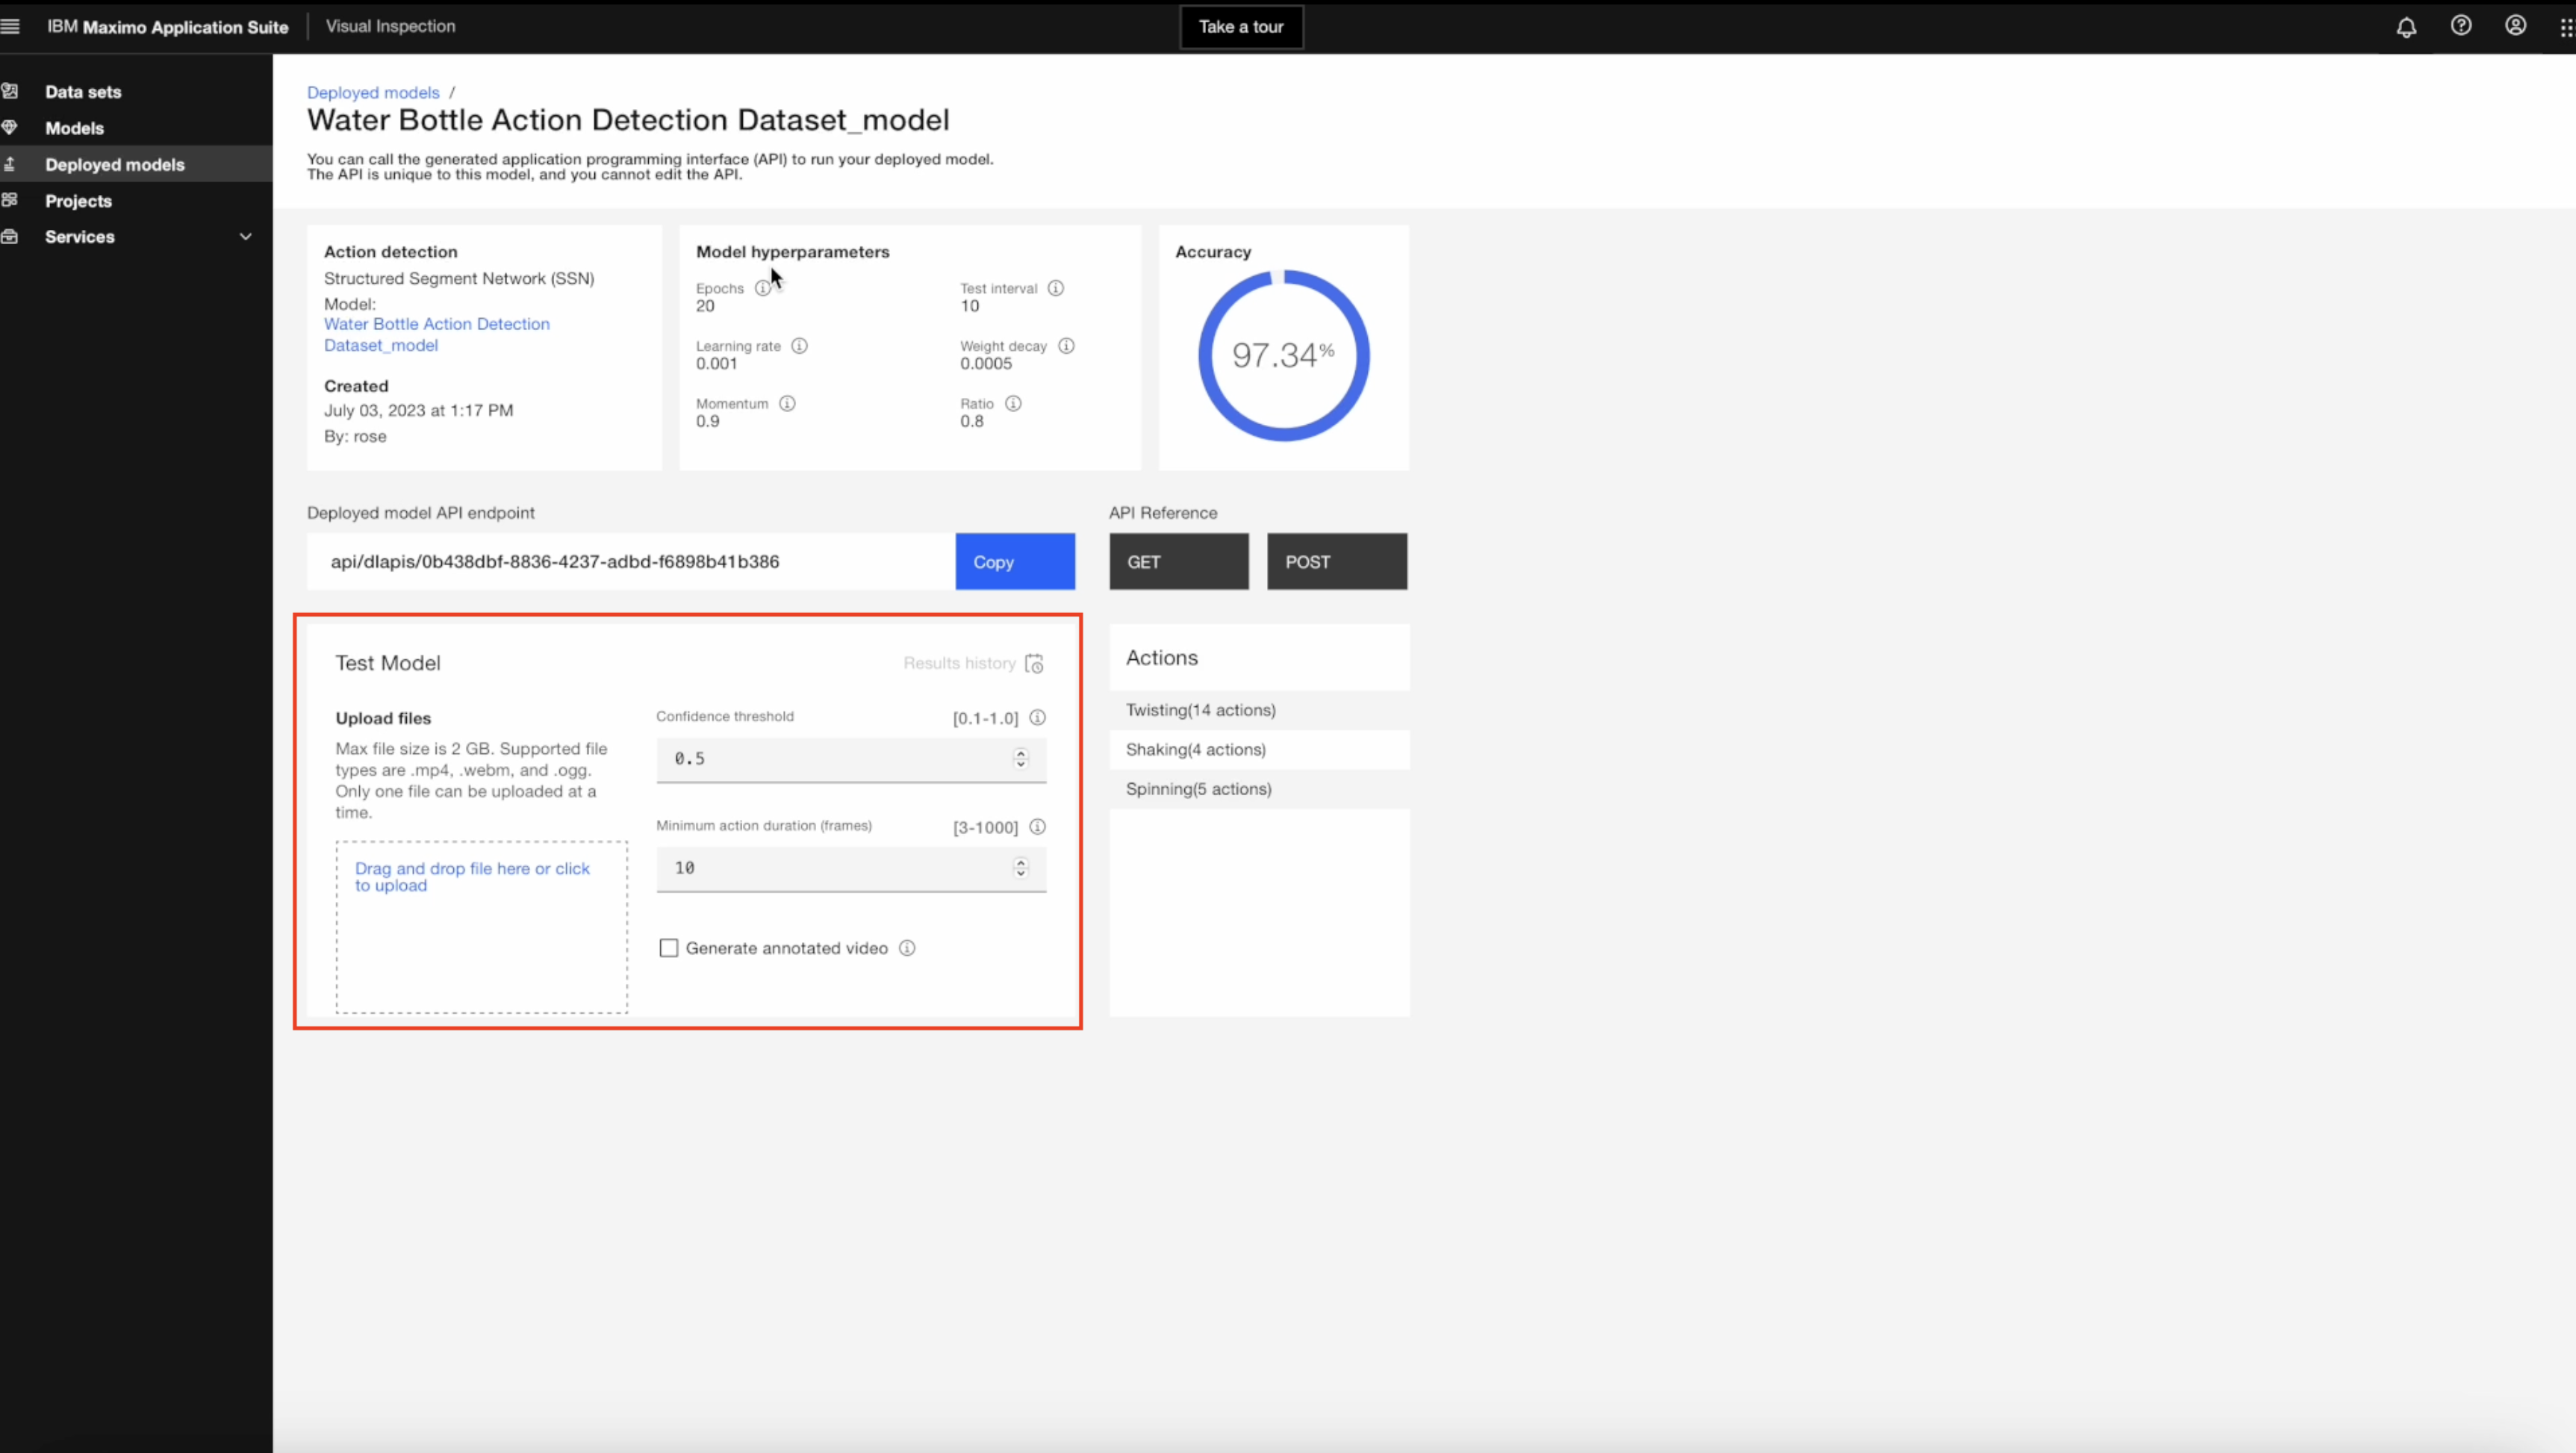Viewport: 2576px width, 1453px height.
Task: Copy the deployed model API endpoint
Action: click(x=1014, y=562)
